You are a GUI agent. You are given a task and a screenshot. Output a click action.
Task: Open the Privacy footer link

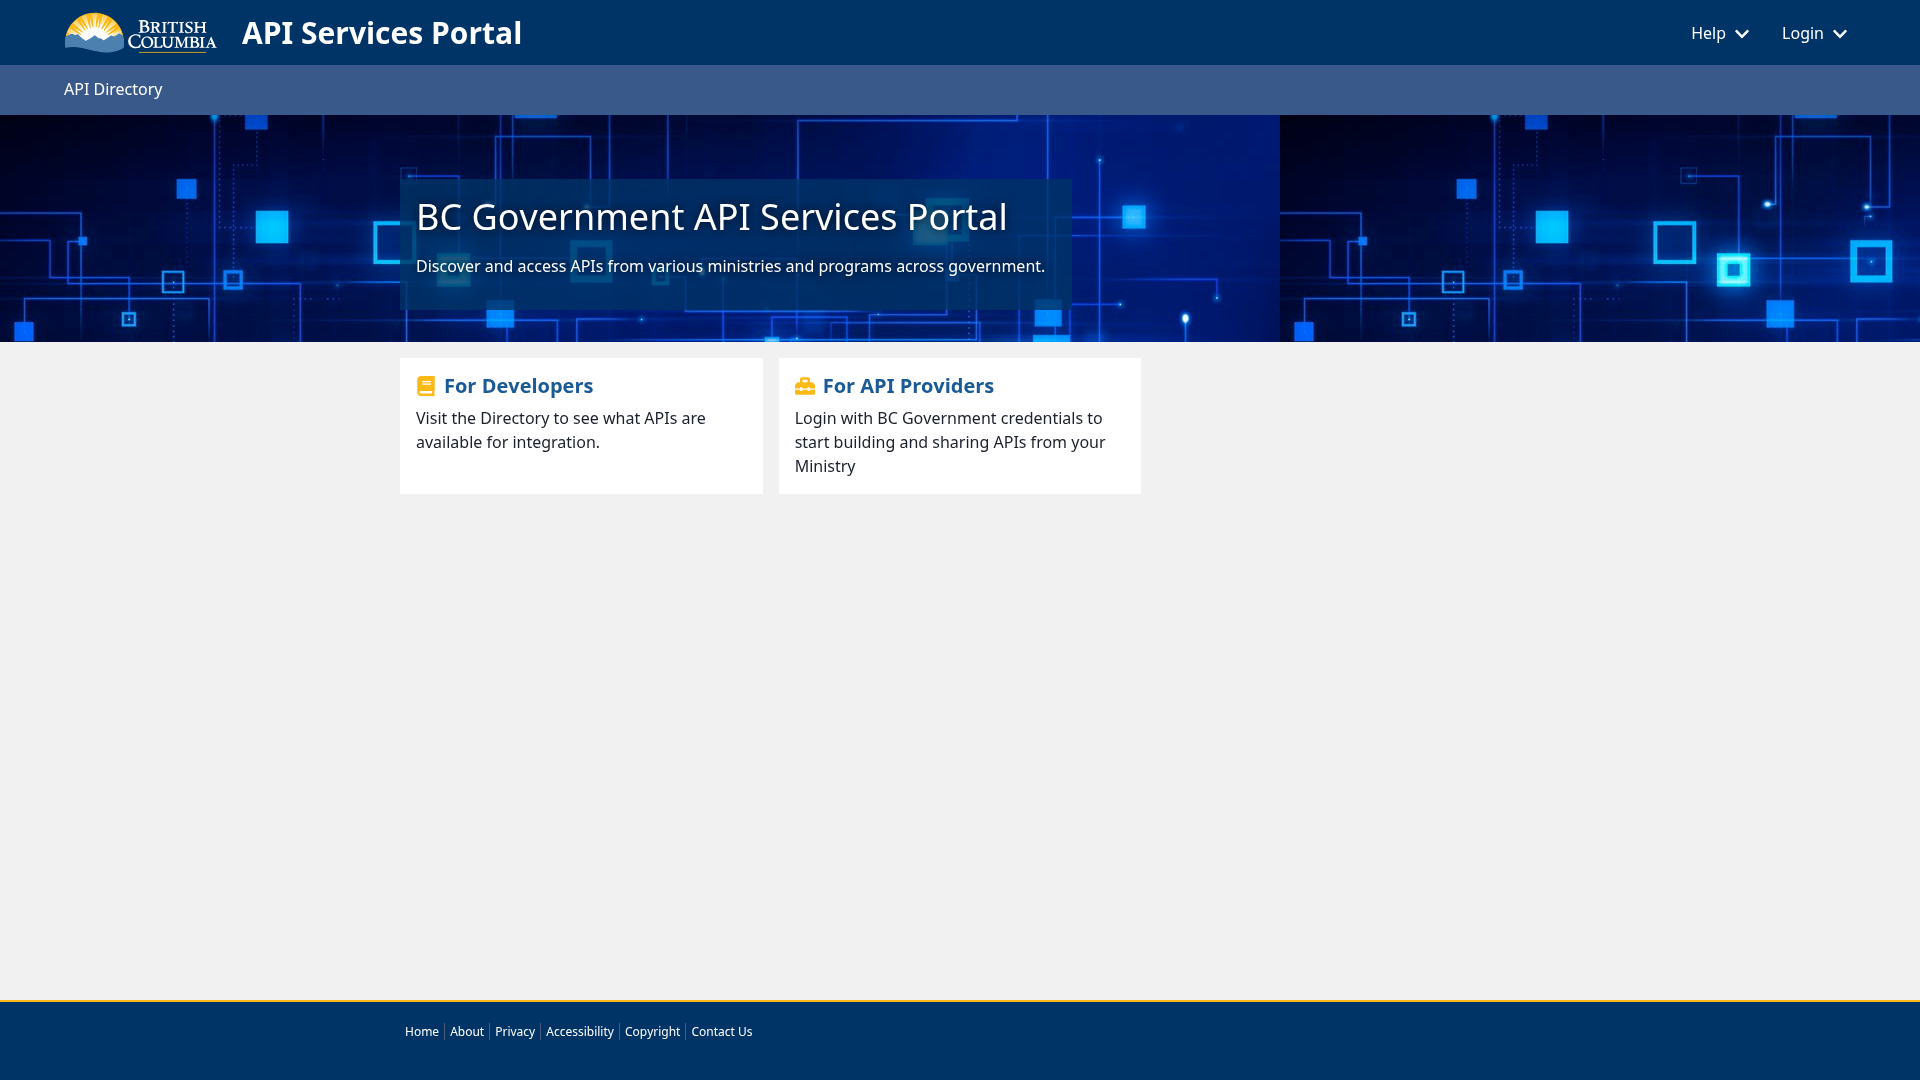click(x=515, y=1031)
